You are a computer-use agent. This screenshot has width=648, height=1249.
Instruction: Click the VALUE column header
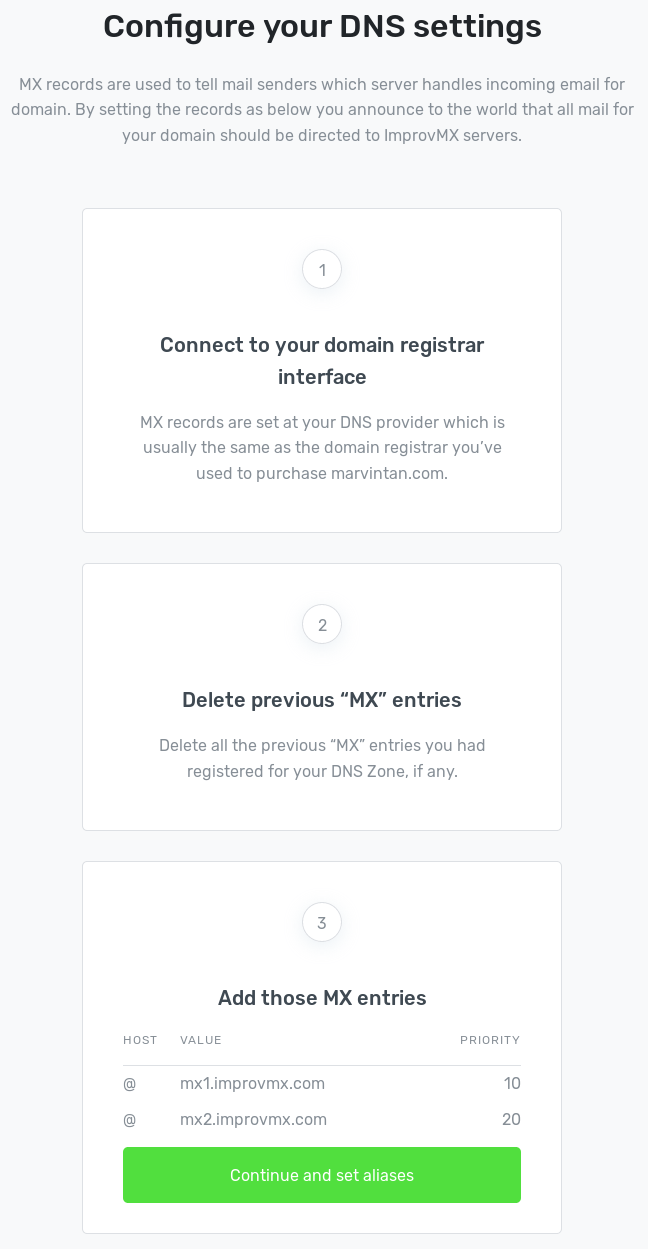click(201, 1040)
